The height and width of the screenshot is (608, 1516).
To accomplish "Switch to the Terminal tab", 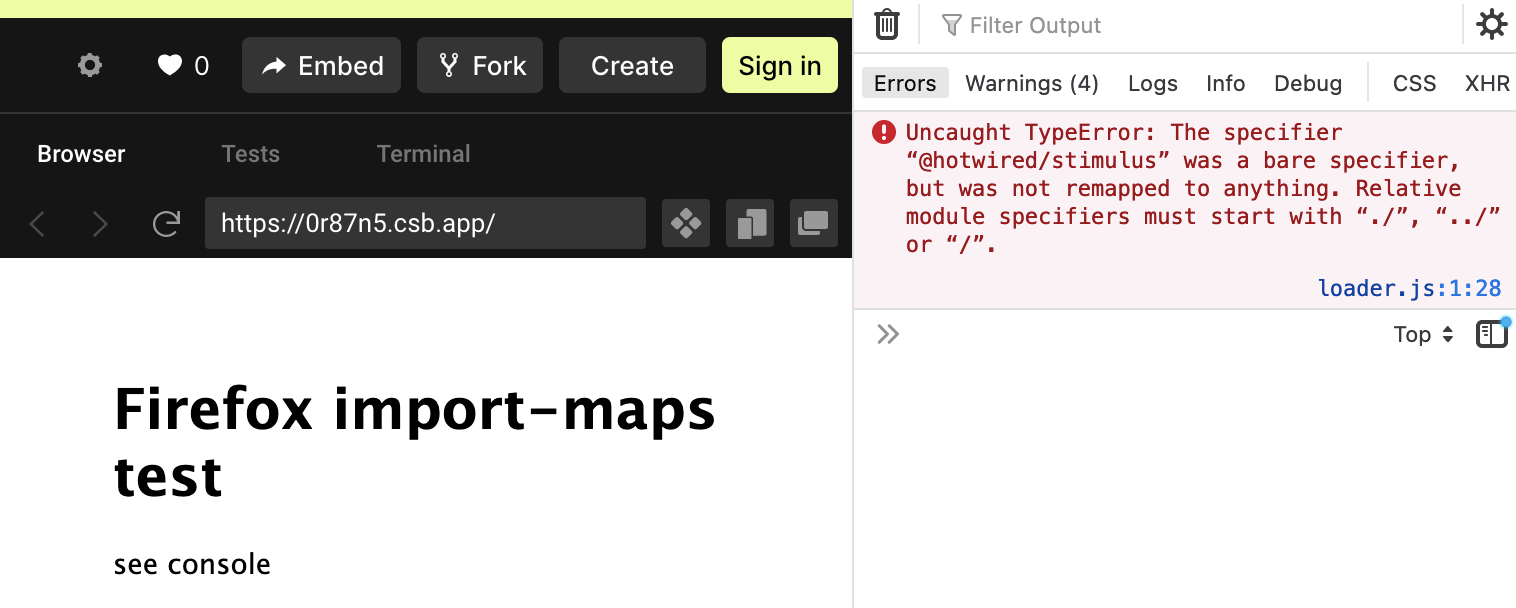I will click(x=423, y=153).
